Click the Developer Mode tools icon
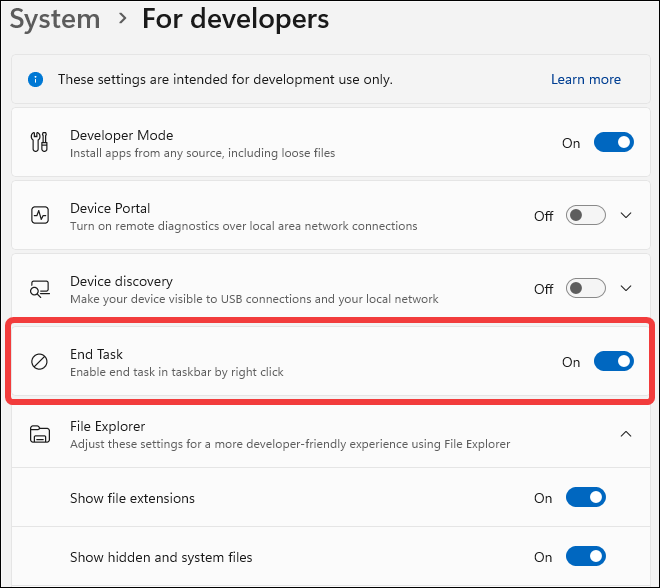Viewport: 660px width, 588px height. click(x=40, y=142)
